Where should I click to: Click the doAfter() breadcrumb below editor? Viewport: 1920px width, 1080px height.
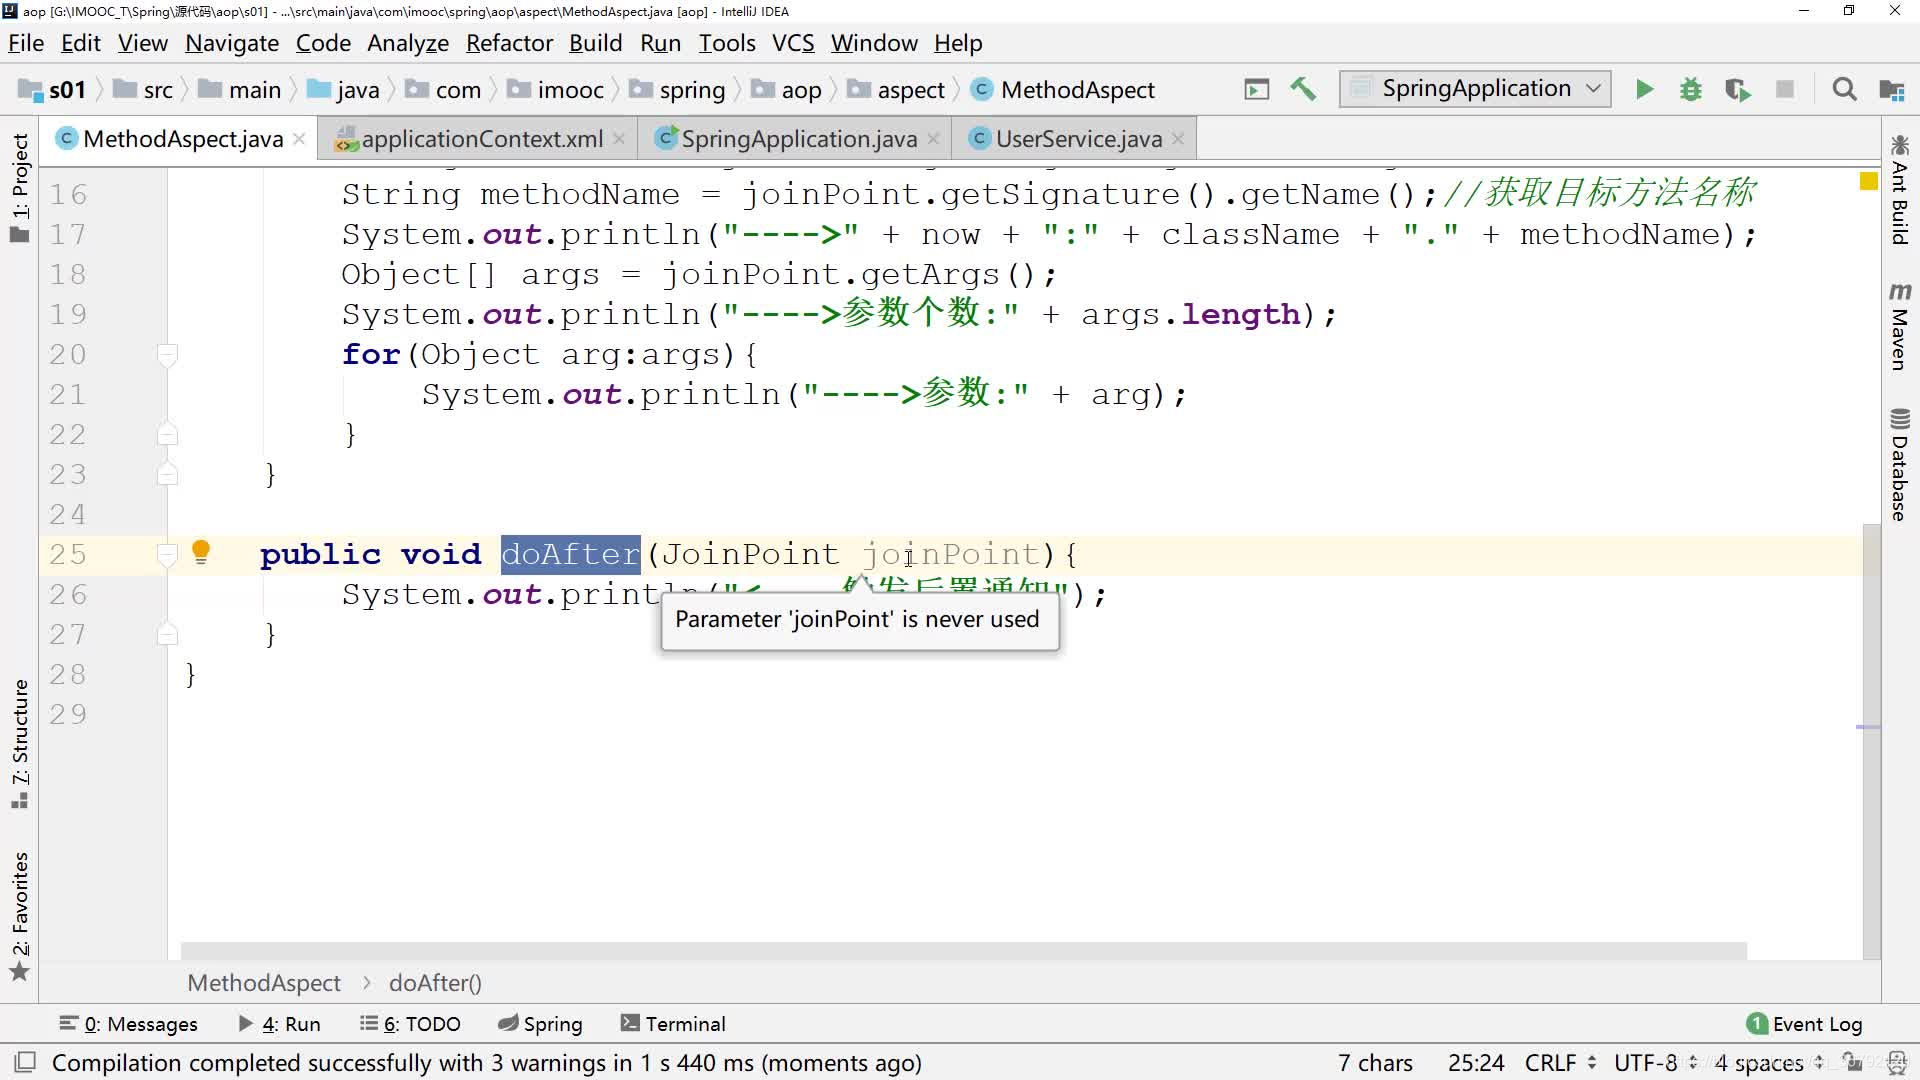(x=435, y=983)
